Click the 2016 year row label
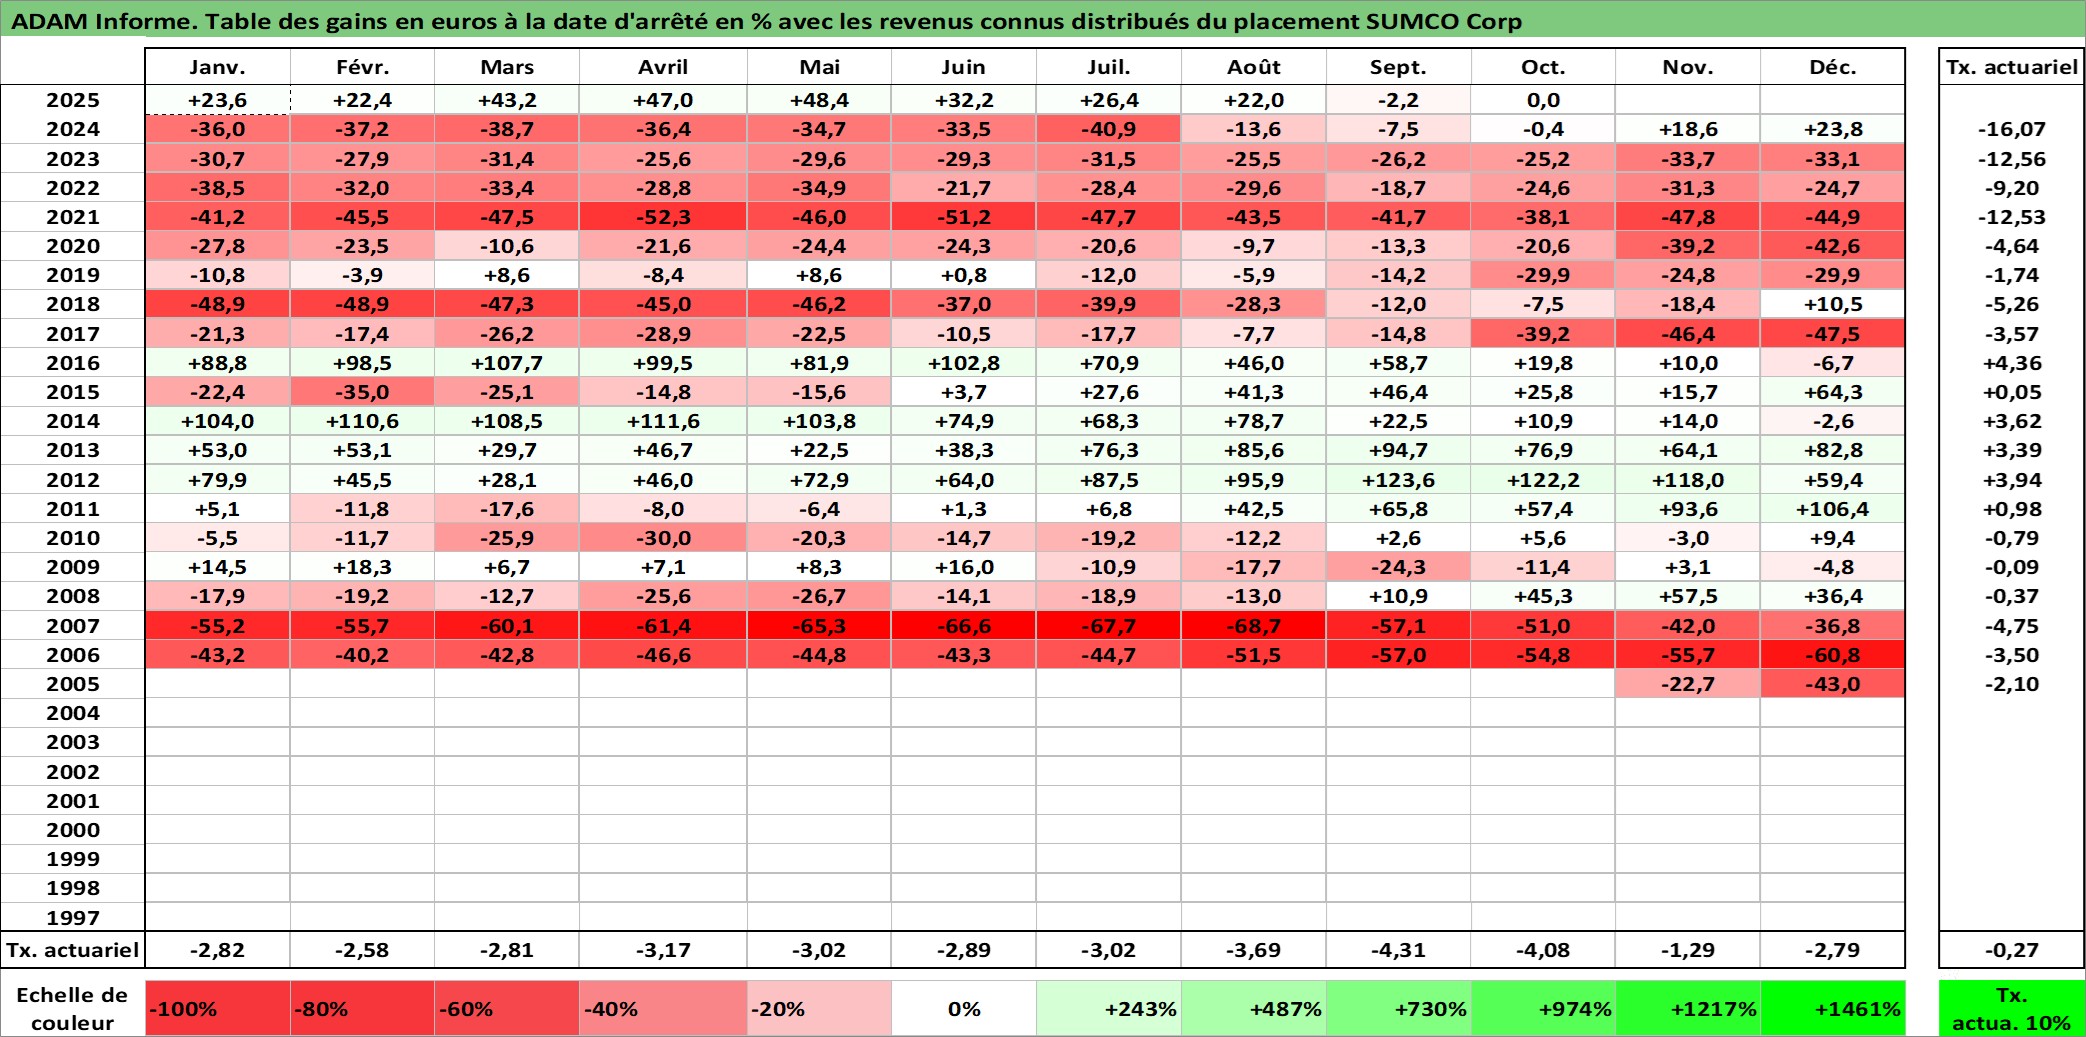 click(73, 363)
